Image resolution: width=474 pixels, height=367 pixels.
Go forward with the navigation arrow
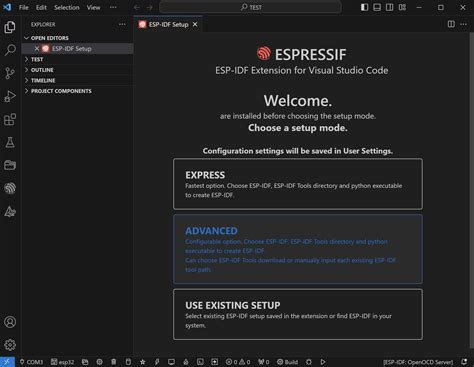click(x=149, y=7)
